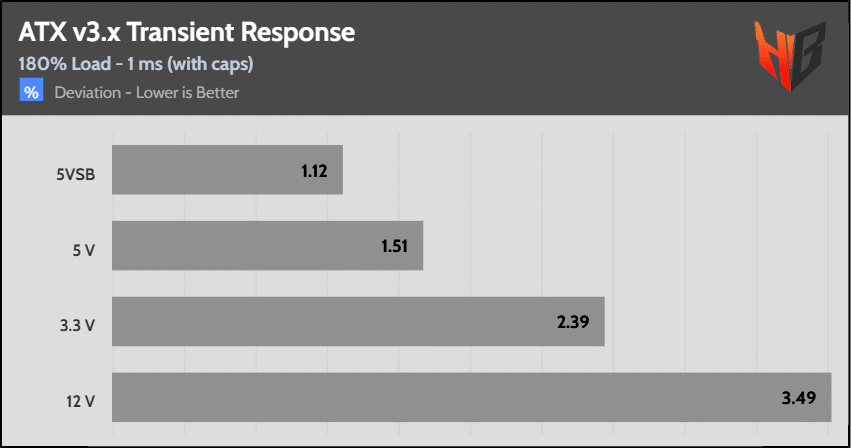Click the 3.49 value label
The width and height of the screenshot is (851, 448).
[x=799, y=398]
